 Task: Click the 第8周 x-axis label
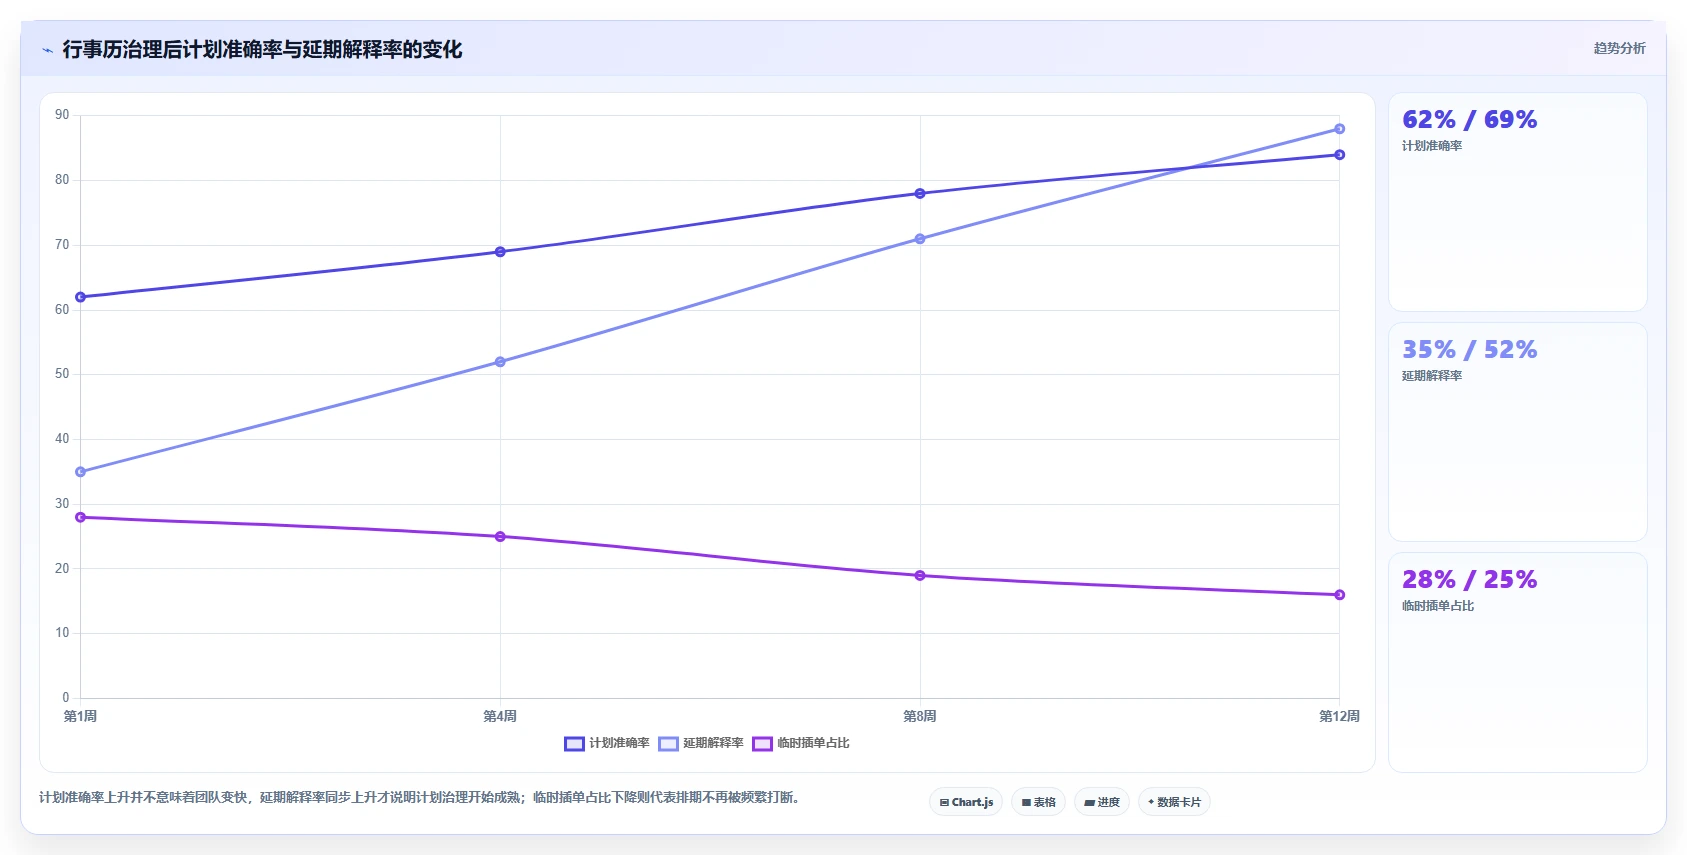(920, 716)
